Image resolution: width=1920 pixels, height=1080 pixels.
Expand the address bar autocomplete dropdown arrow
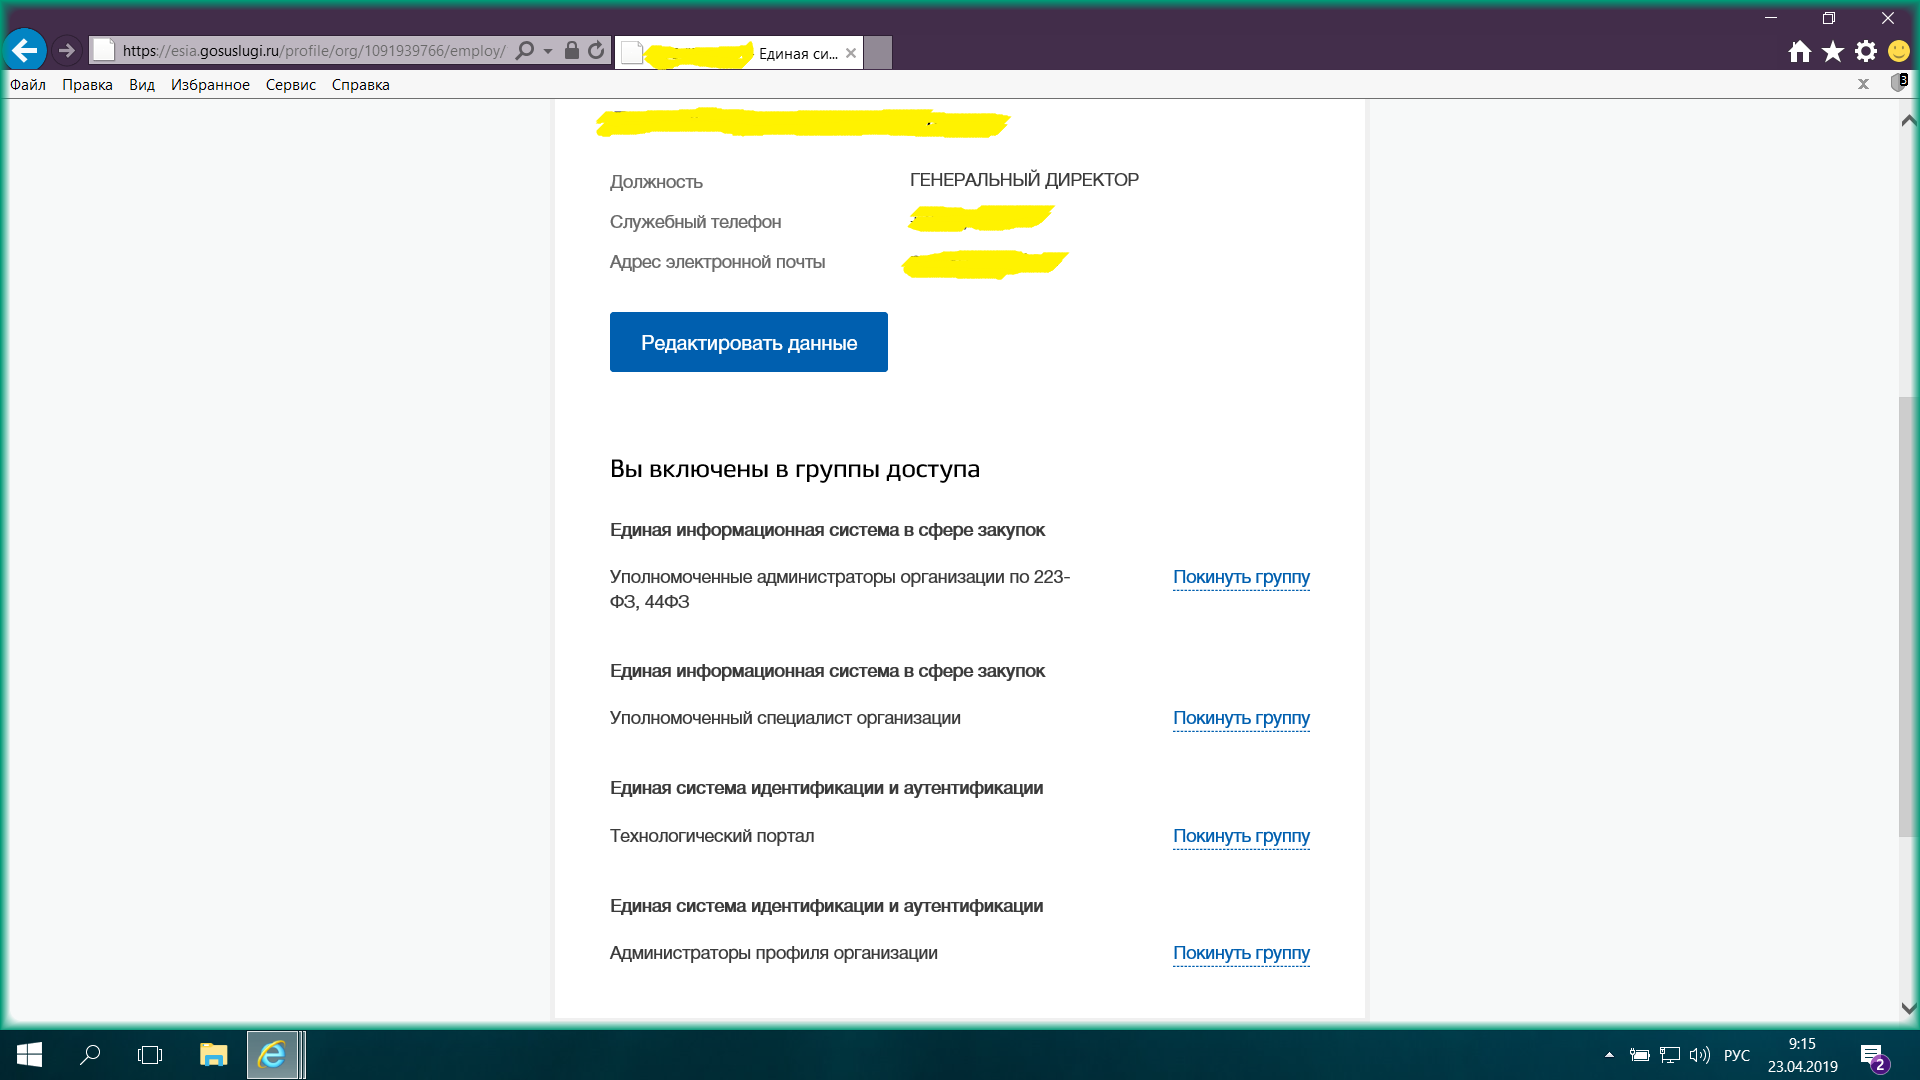point(548,51)
